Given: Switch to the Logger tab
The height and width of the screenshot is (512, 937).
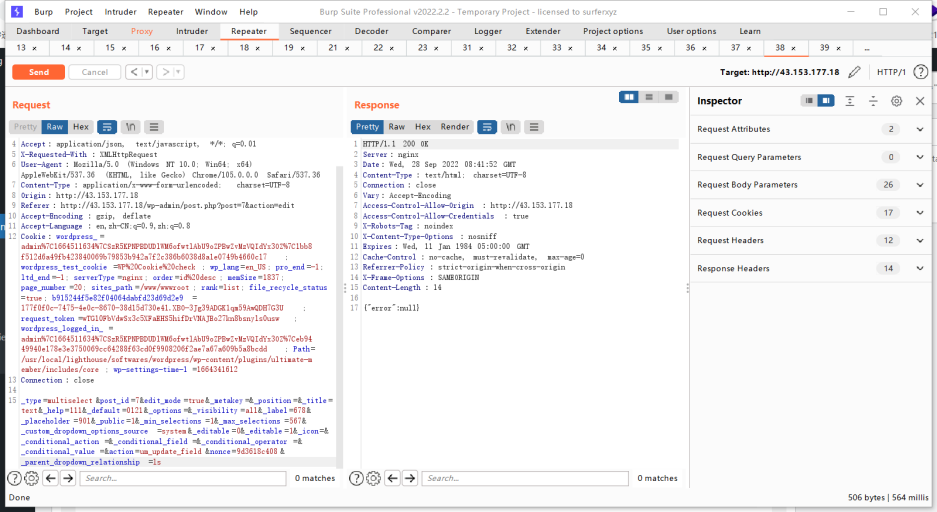Looking at the screenshot, I should [488, 31].
